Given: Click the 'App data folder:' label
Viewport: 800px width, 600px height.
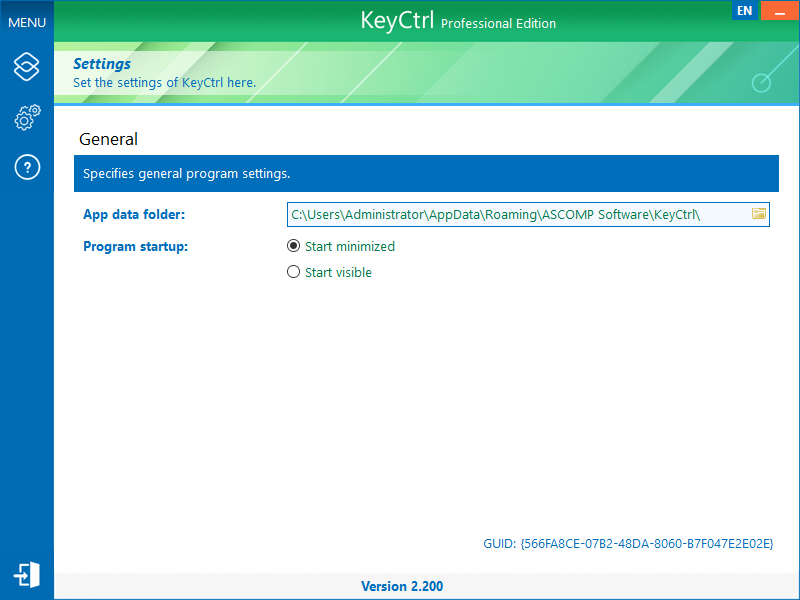Looking at the screenshot, I should pyautogui.click(x=134, y=214).
